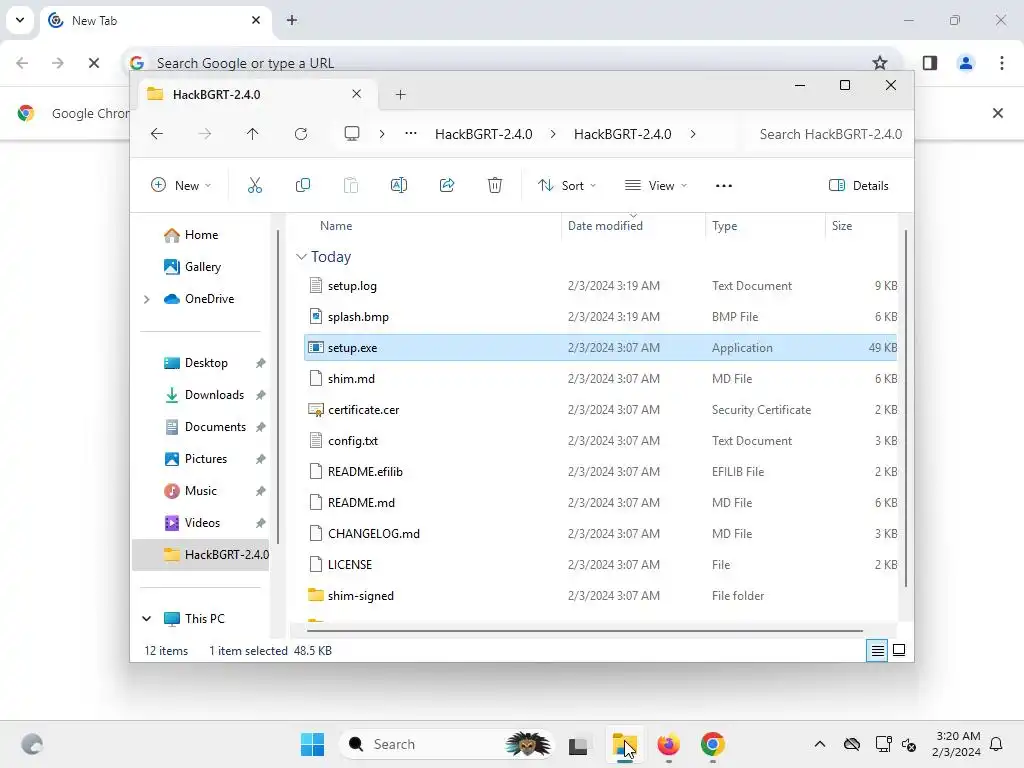Viewport: 1024px width, 768px height.
Task: Click the file list horizontal scrollbar
Action: coord(584,631)
